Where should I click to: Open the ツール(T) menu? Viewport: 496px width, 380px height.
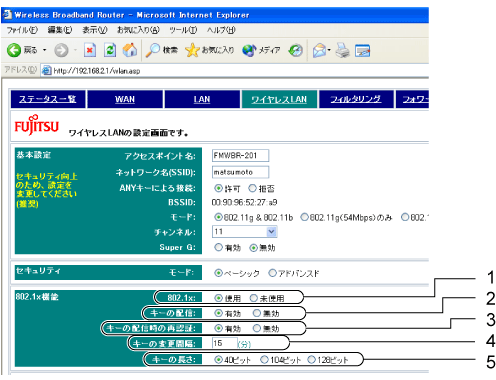point(183,30)
